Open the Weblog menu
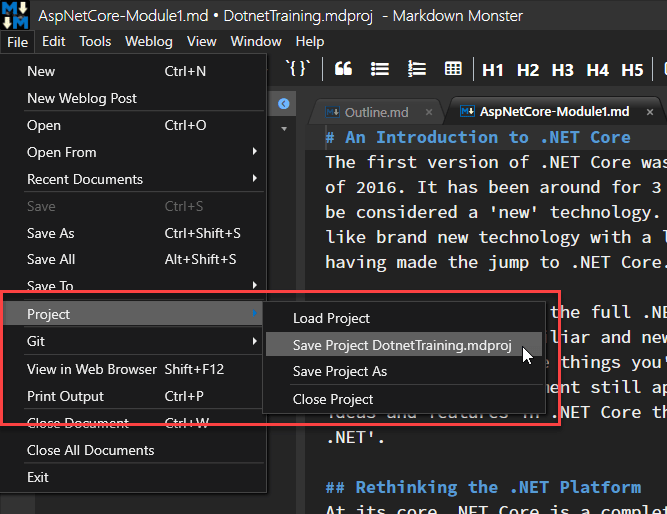 click(149, 42)
